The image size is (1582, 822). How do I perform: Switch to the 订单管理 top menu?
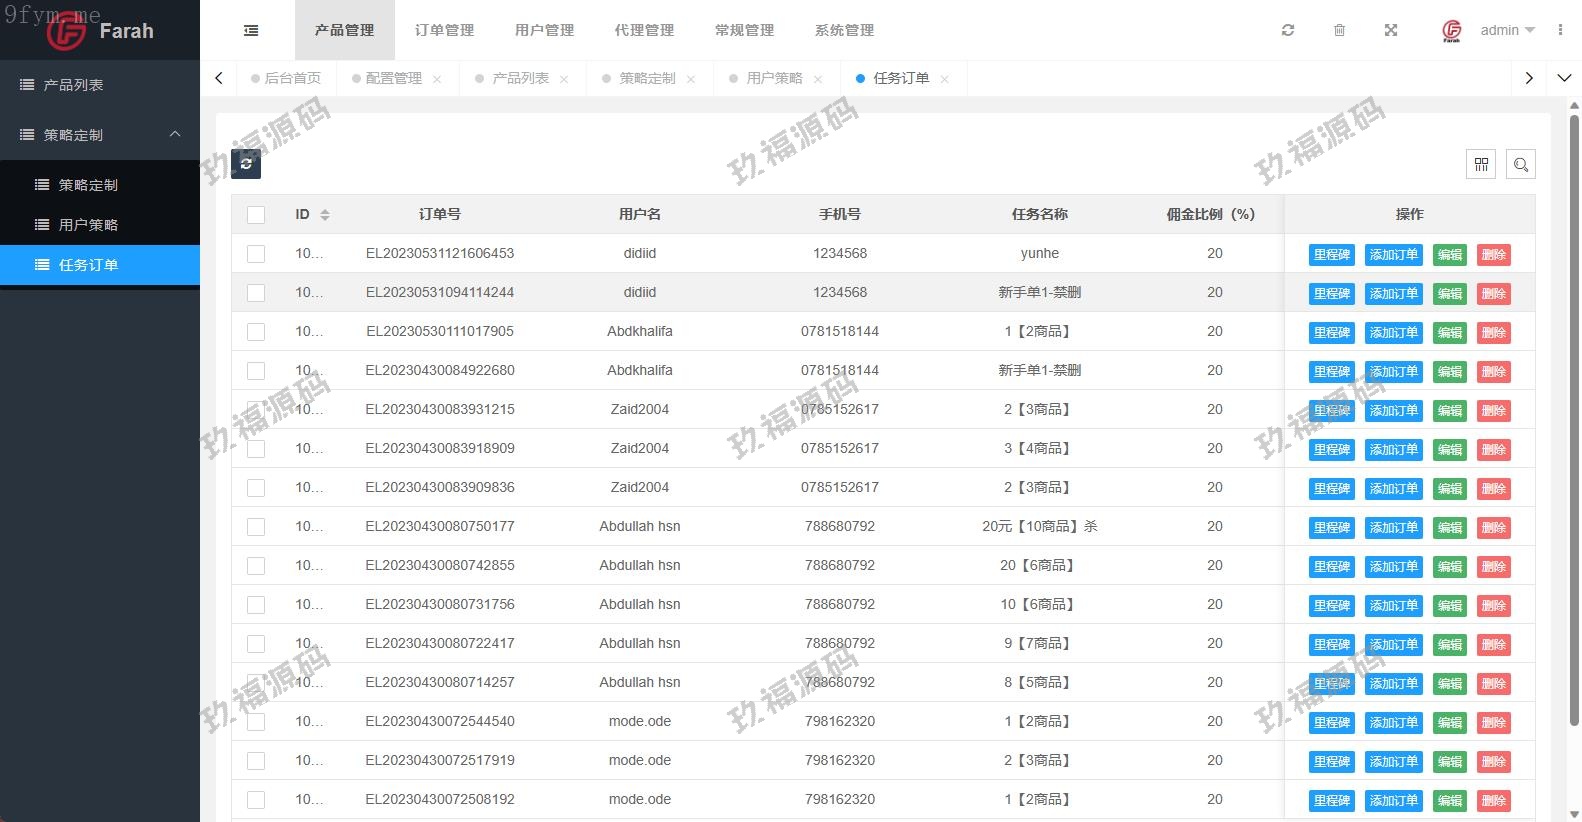coord(444,31)
